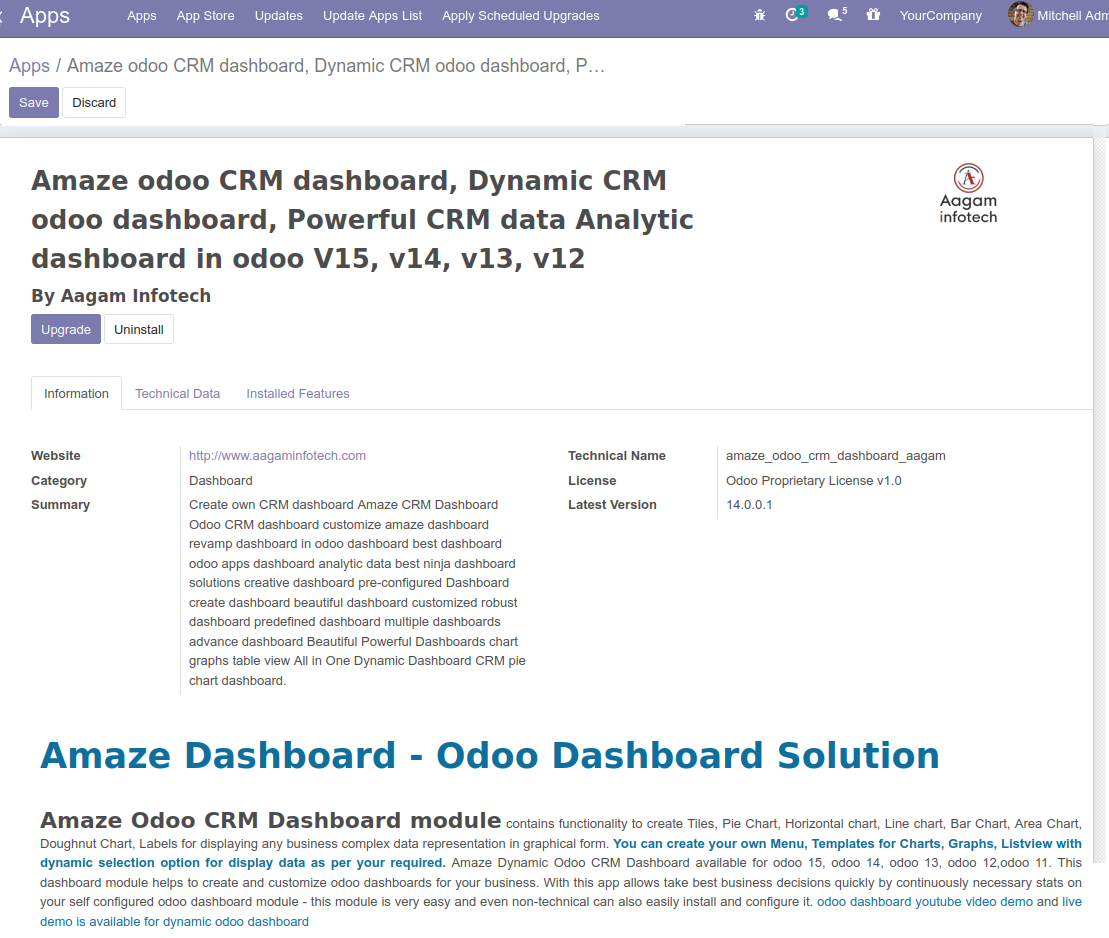This screenshot has height=938, width=1109.
Task: Click the Amaze Dashboard - Odoo Dashboard Solution heading
Action: 489,755
